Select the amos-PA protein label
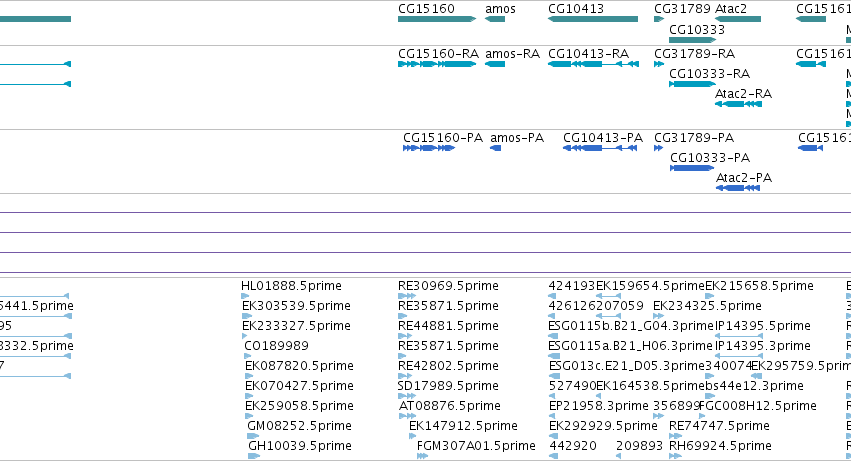 click(517, 138)
